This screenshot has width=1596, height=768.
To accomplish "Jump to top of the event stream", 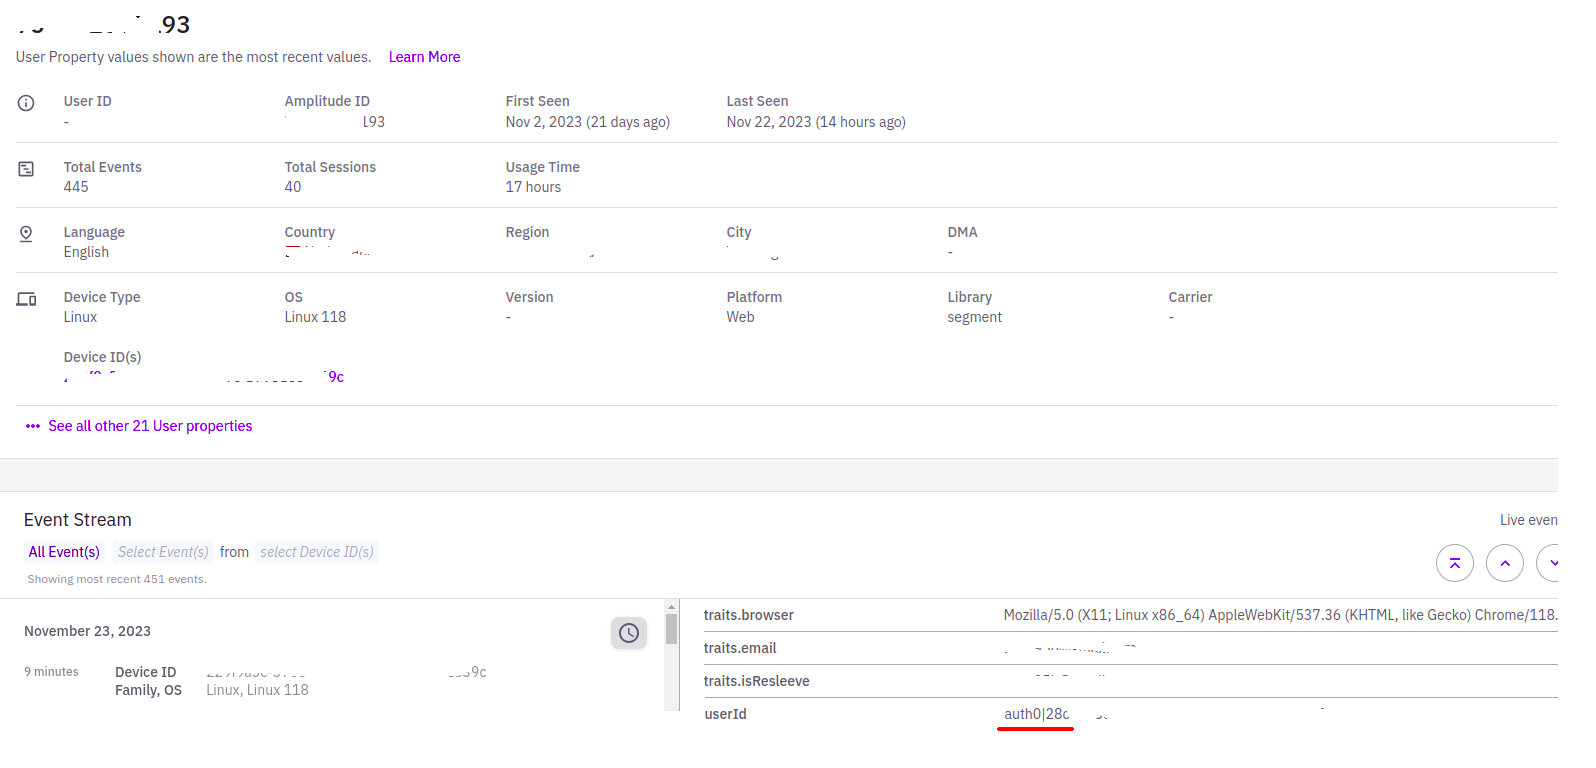I will pos(1454,563).
